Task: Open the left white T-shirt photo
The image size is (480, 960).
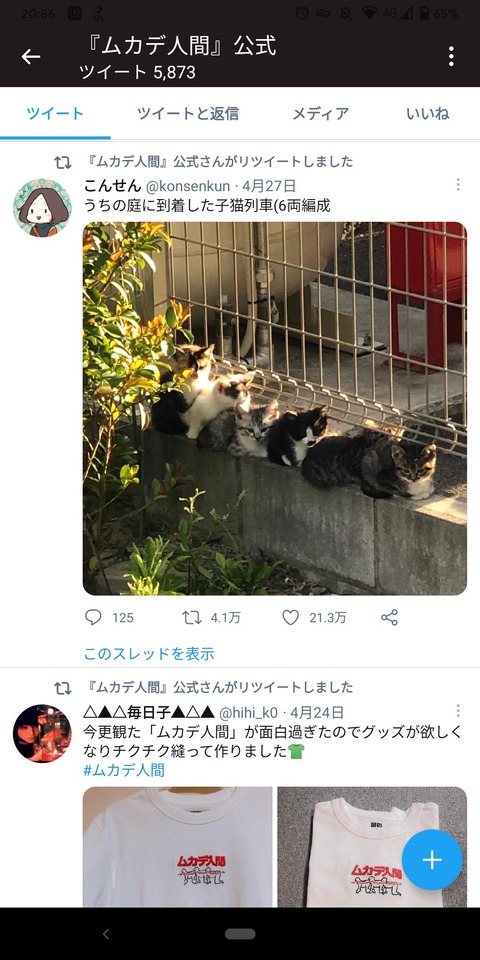Action: click(178, 847)
